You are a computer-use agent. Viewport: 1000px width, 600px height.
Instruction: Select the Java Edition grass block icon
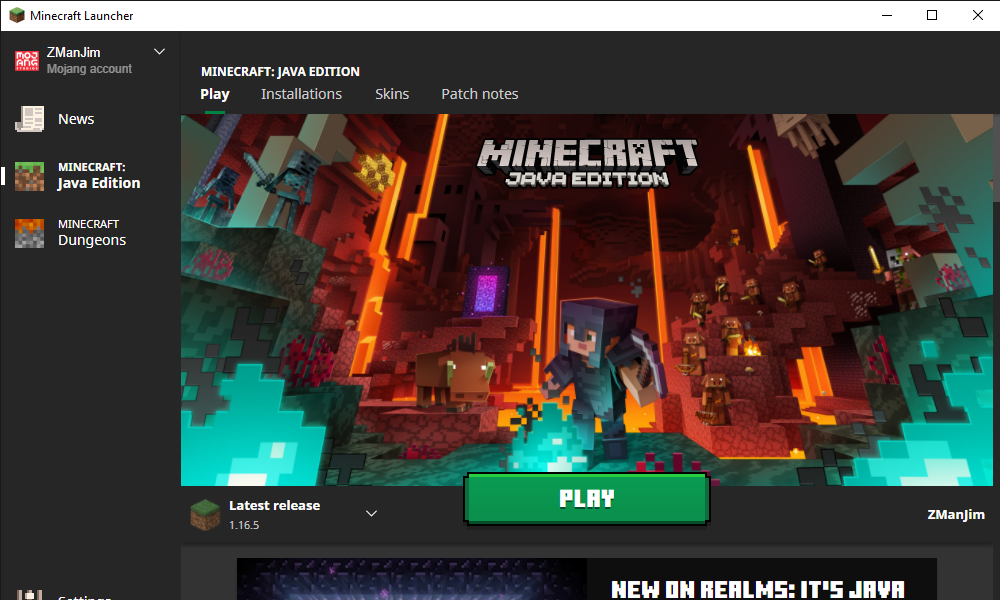pyautogui.click(x=29, y=176)
